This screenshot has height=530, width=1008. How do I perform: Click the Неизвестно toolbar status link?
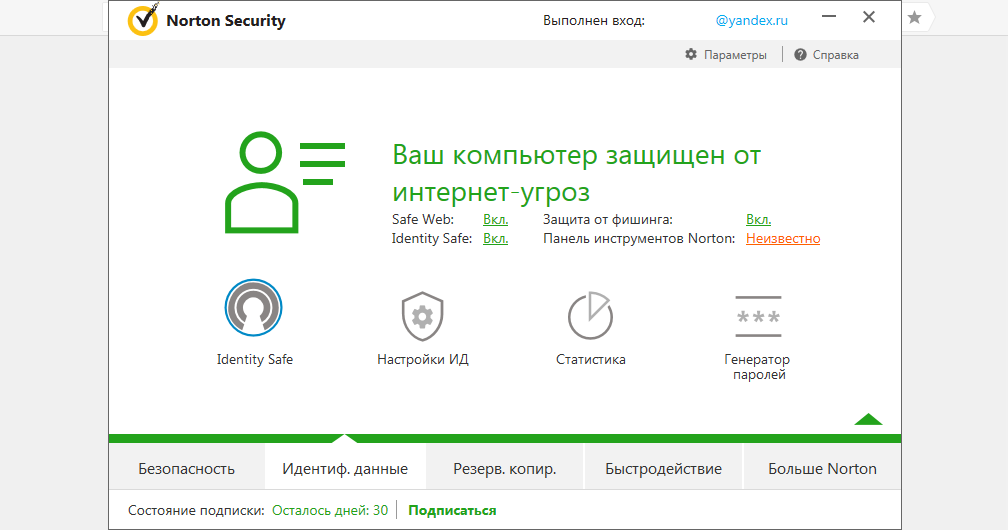click(x=783, y=239)
